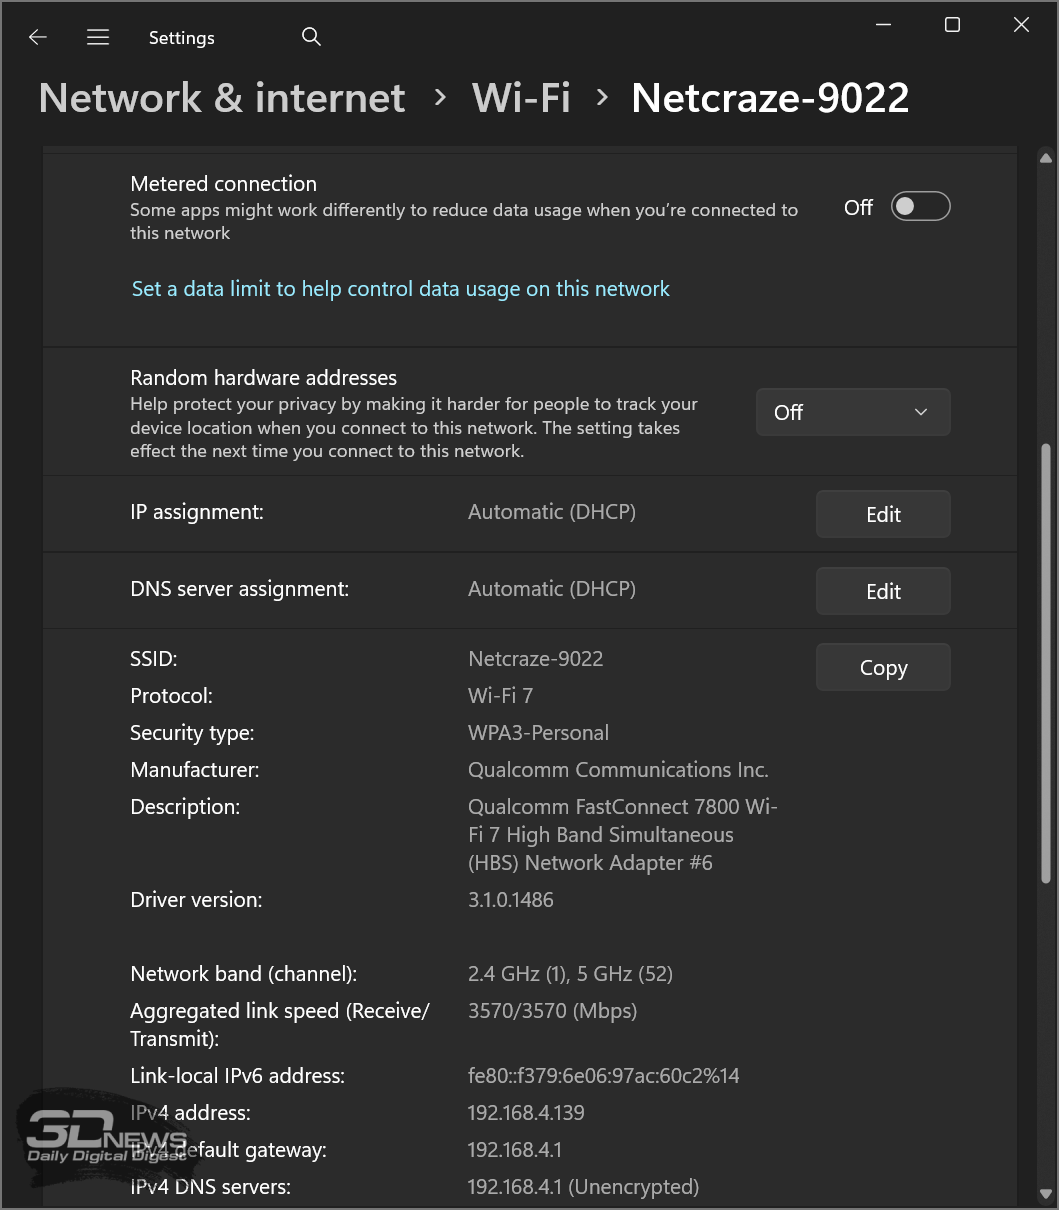Click the Link-local IPv6 address value

(x=603, y=1076)
